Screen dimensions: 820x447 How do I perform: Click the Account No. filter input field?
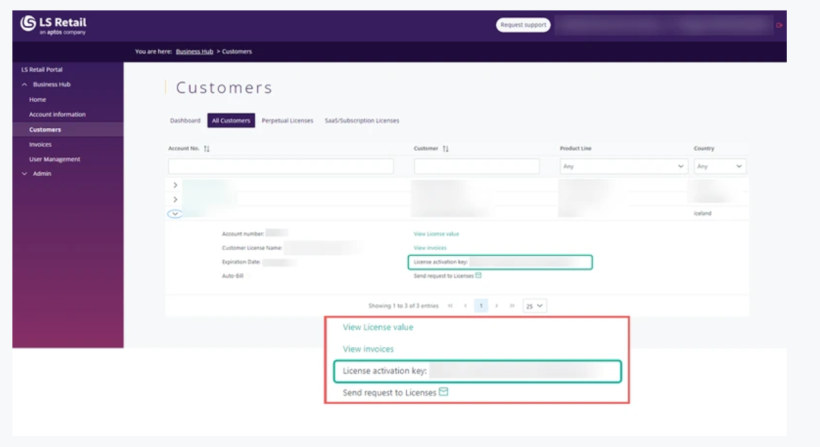click(x=280, y=166)
